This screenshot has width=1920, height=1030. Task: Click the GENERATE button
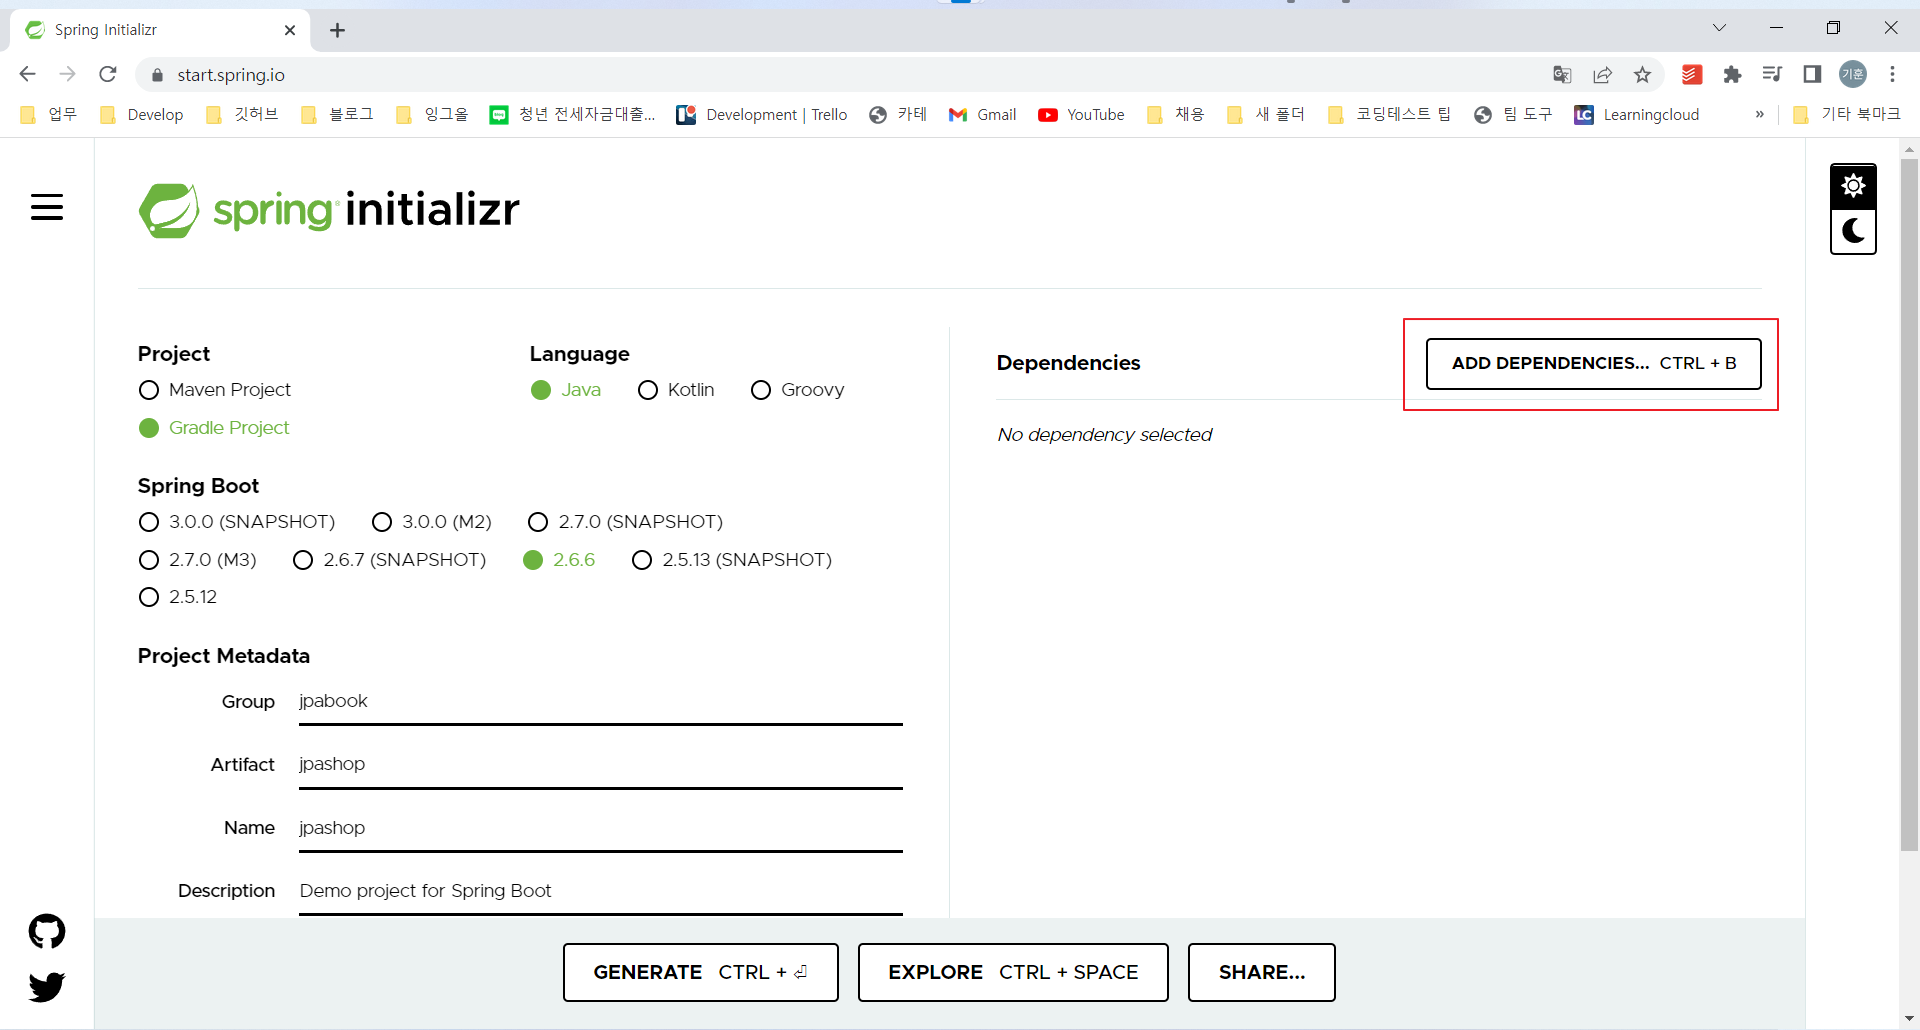[x=700, y=972]
